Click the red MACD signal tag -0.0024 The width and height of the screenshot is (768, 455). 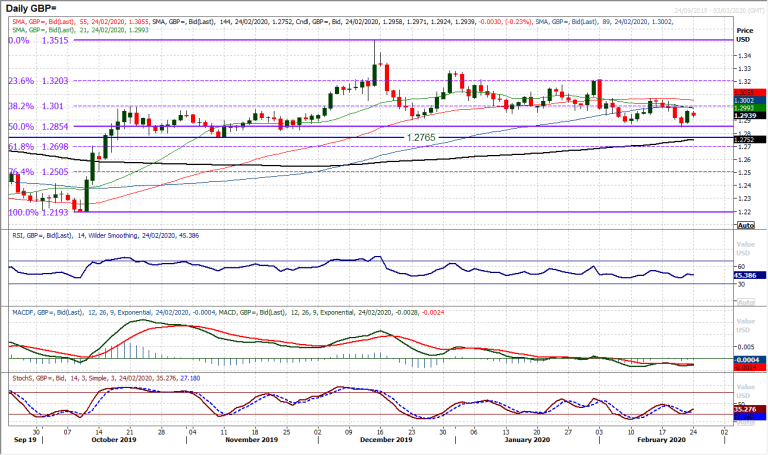[x=750, y=367]
